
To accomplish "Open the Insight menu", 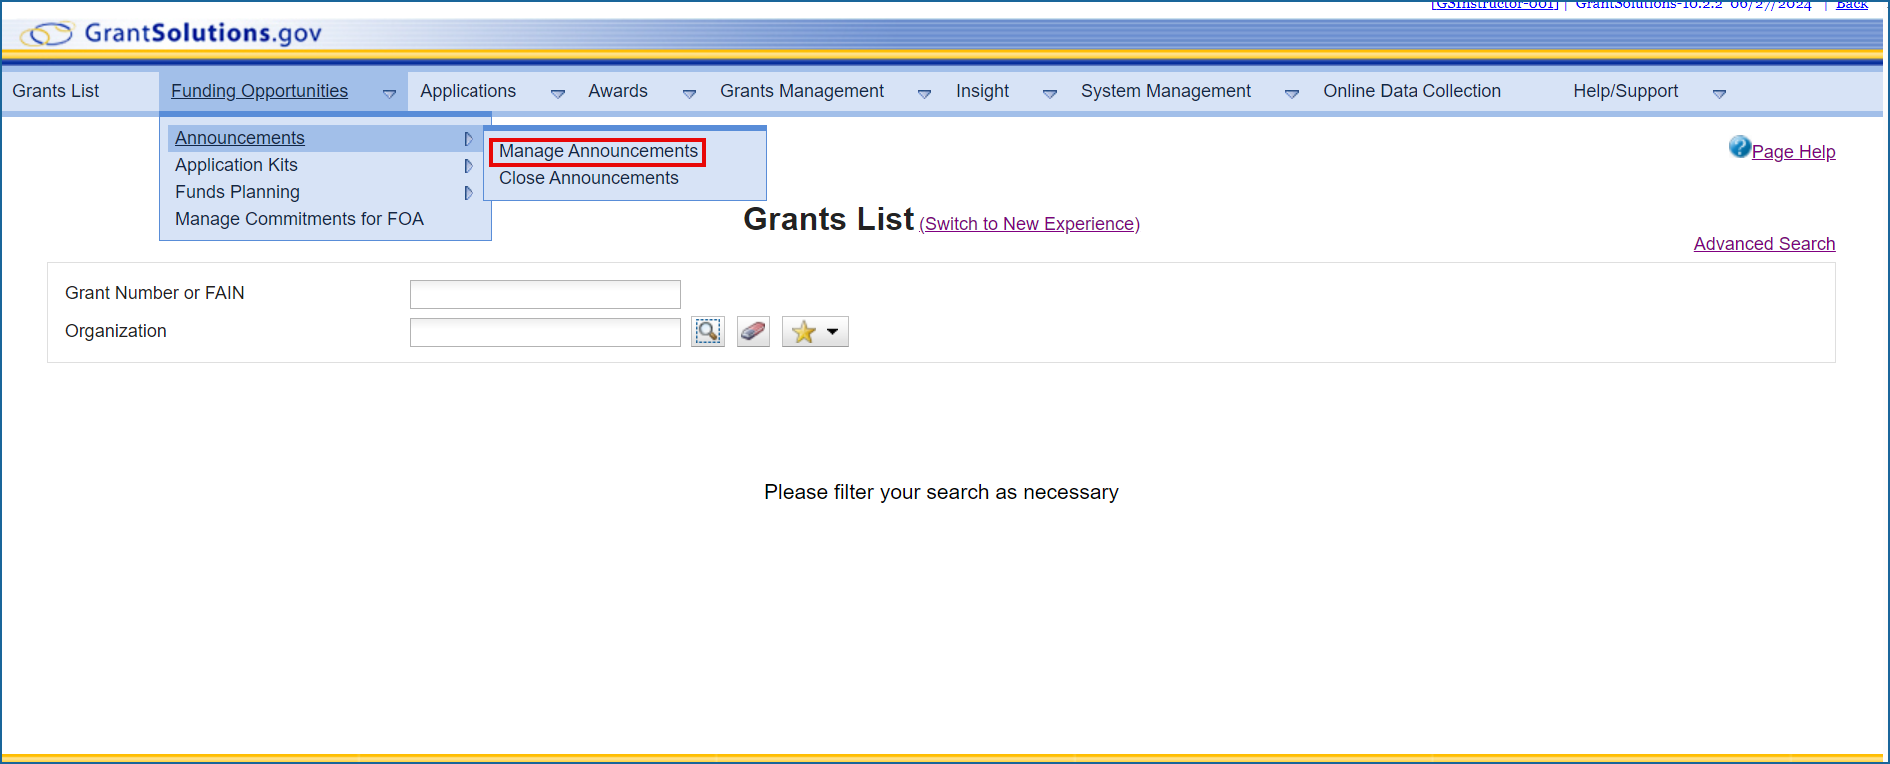I will pyautogui.click(x=982, y=91).
